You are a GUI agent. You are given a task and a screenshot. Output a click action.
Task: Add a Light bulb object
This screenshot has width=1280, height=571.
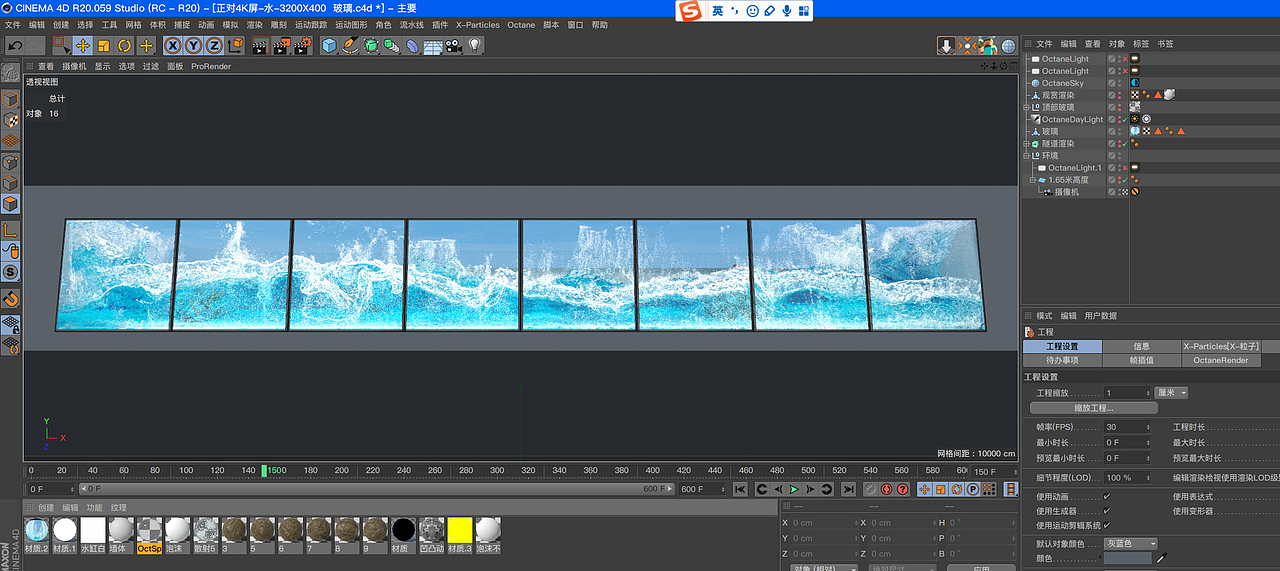tap(475, 45)
